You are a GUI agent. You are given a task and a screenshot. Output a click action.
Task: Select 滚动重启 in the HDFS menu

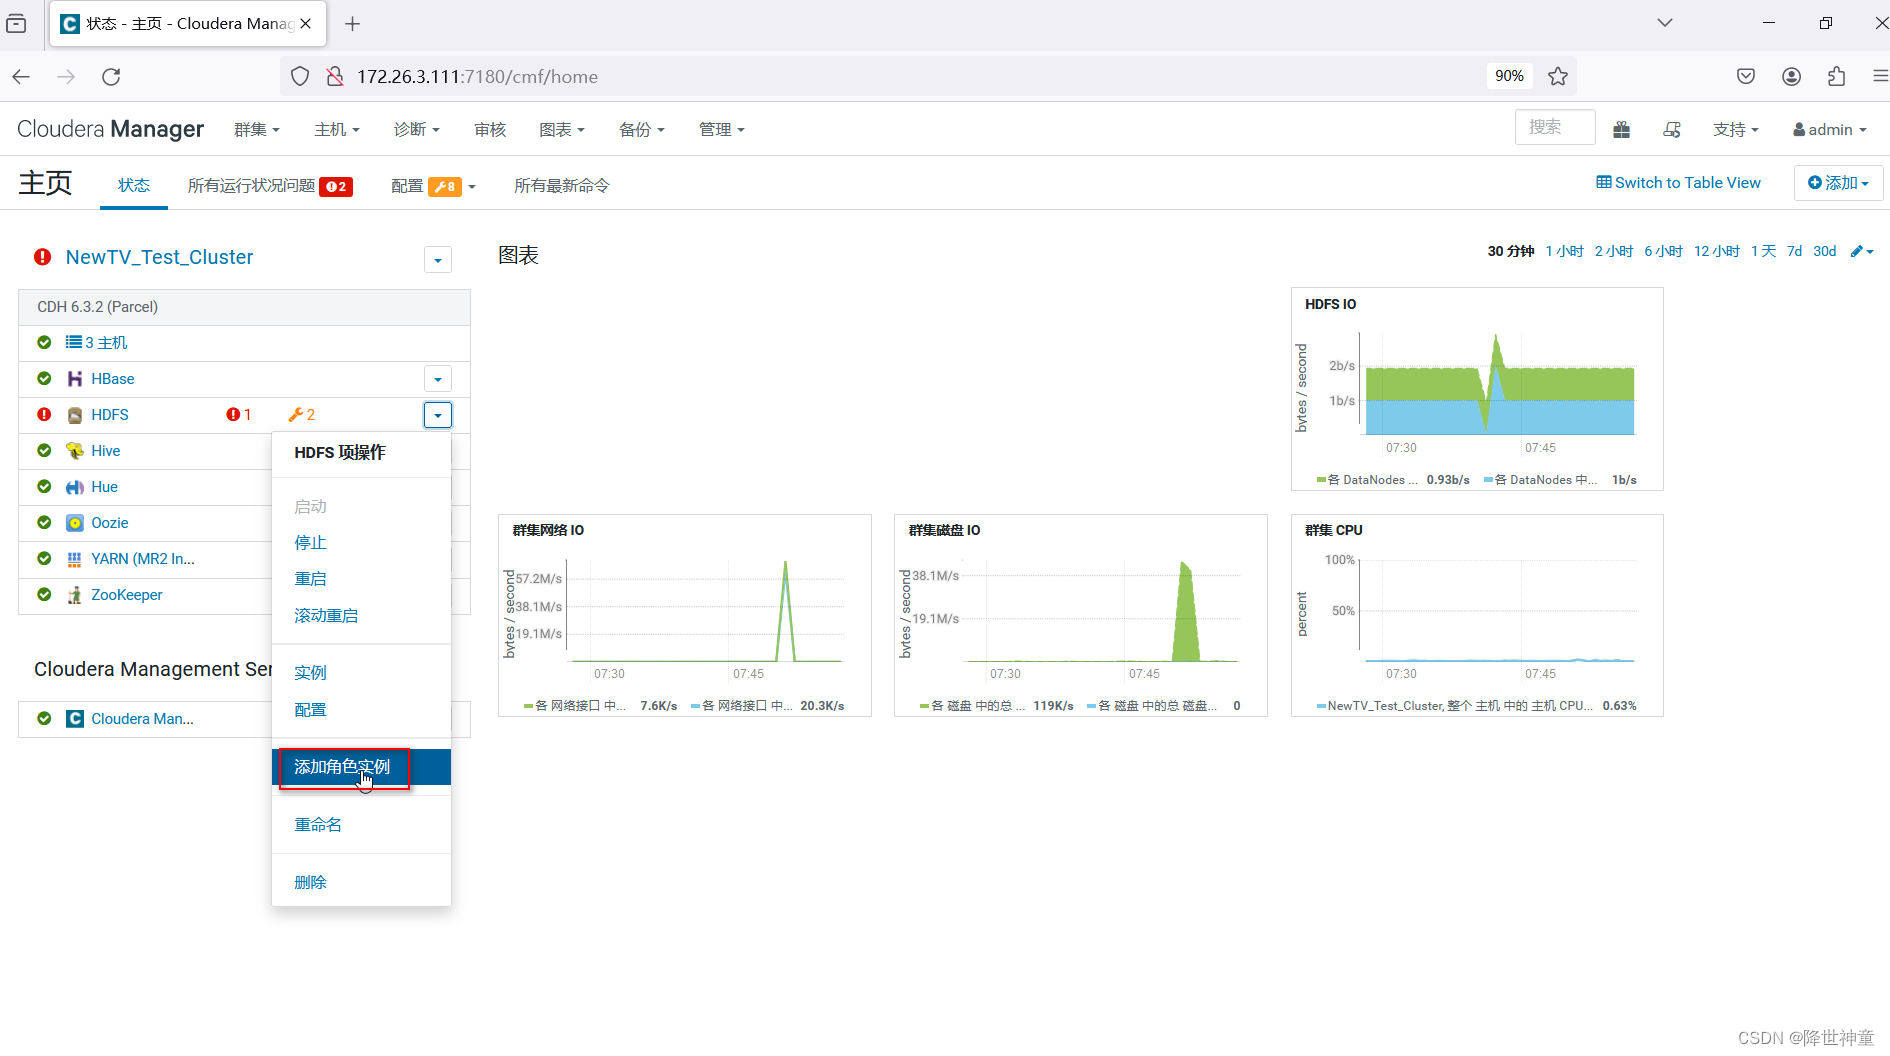coord(326,616)
